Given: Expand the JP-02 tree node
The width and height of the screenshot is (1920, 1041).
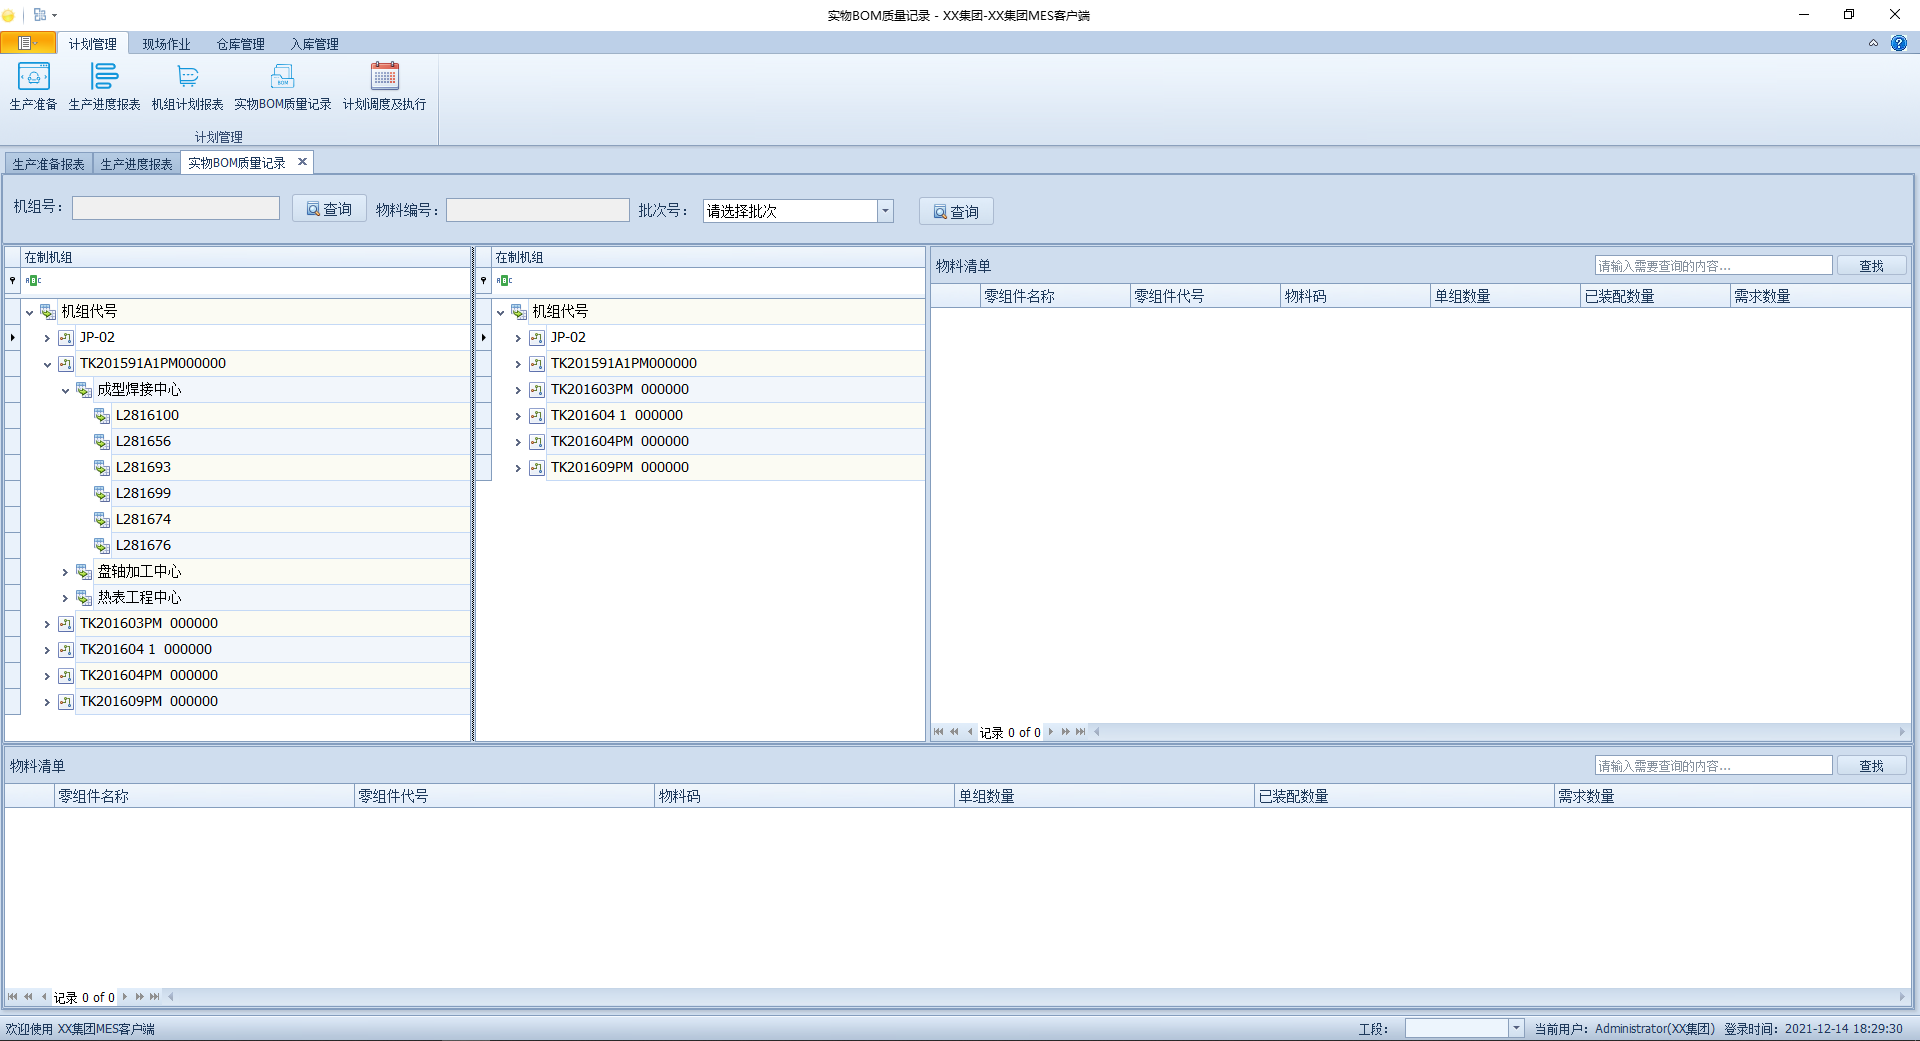Looking at the screenshot, I should coord(46,337).
